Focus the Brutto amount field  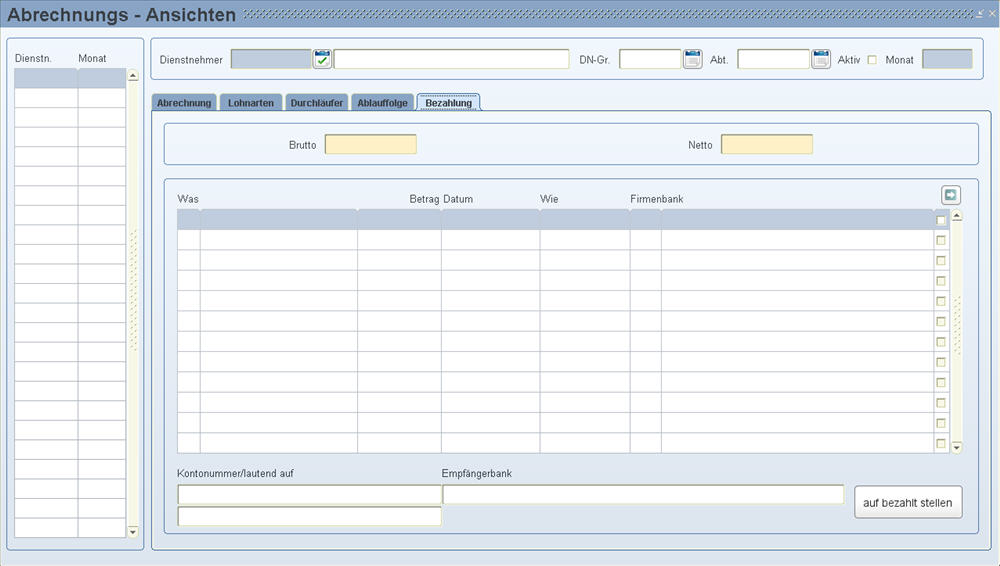(x=370, y=145)
